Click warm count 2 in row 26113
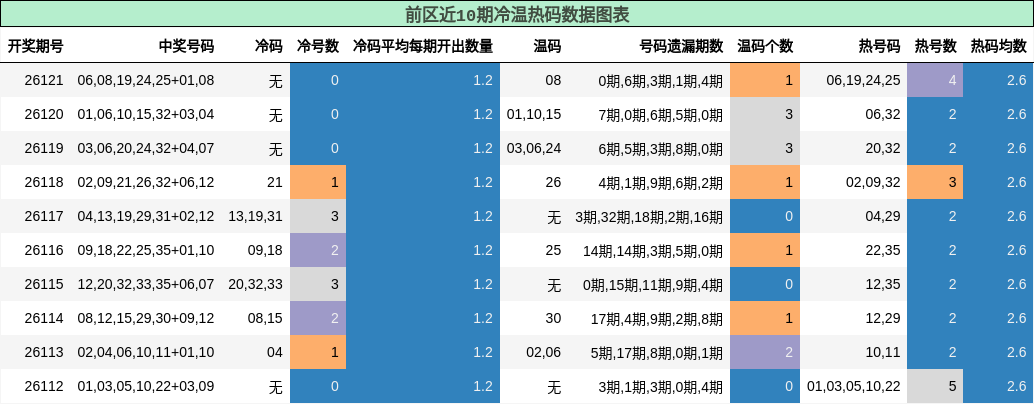The height and width of the screenshot is (404, 1034). pyautogui.click(x=765, y=352)
